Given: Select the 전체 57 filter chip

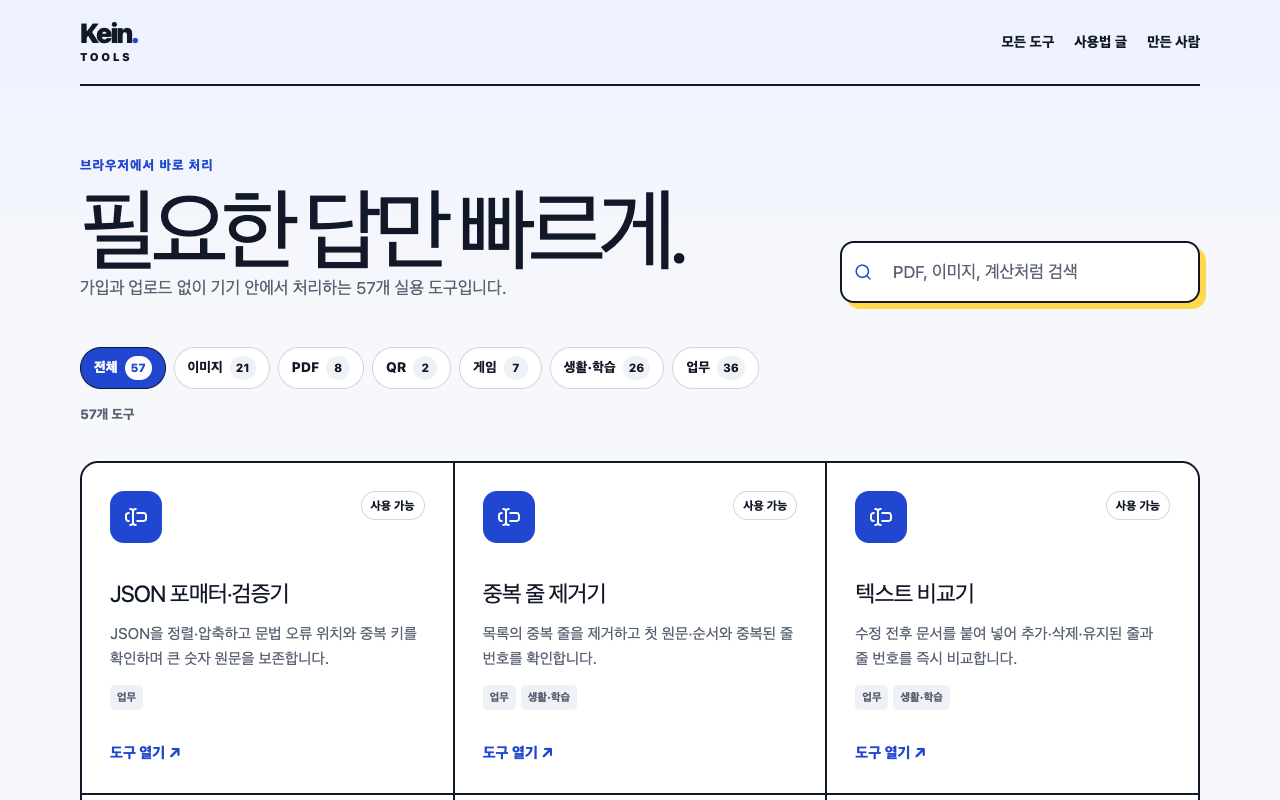Looking at the screenshot, I should 123,368.
